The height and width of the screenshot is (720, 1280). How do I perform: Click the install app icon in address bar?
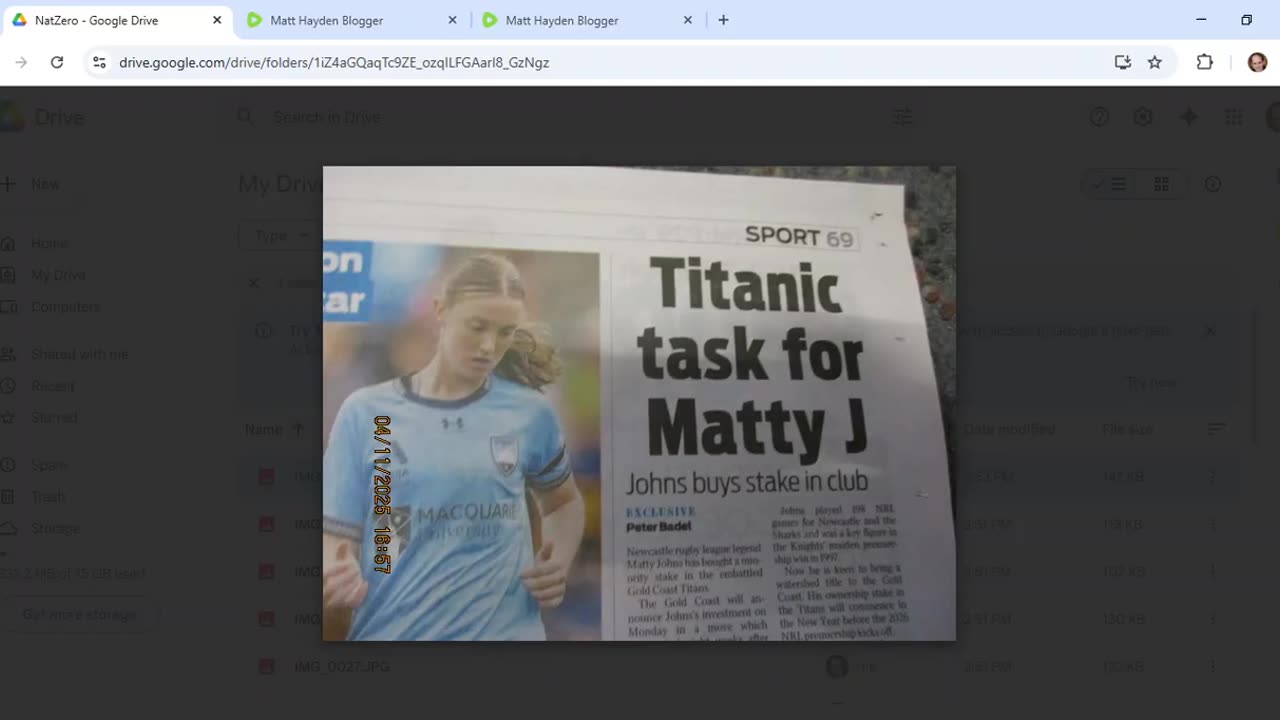(x=1122, y=62)
